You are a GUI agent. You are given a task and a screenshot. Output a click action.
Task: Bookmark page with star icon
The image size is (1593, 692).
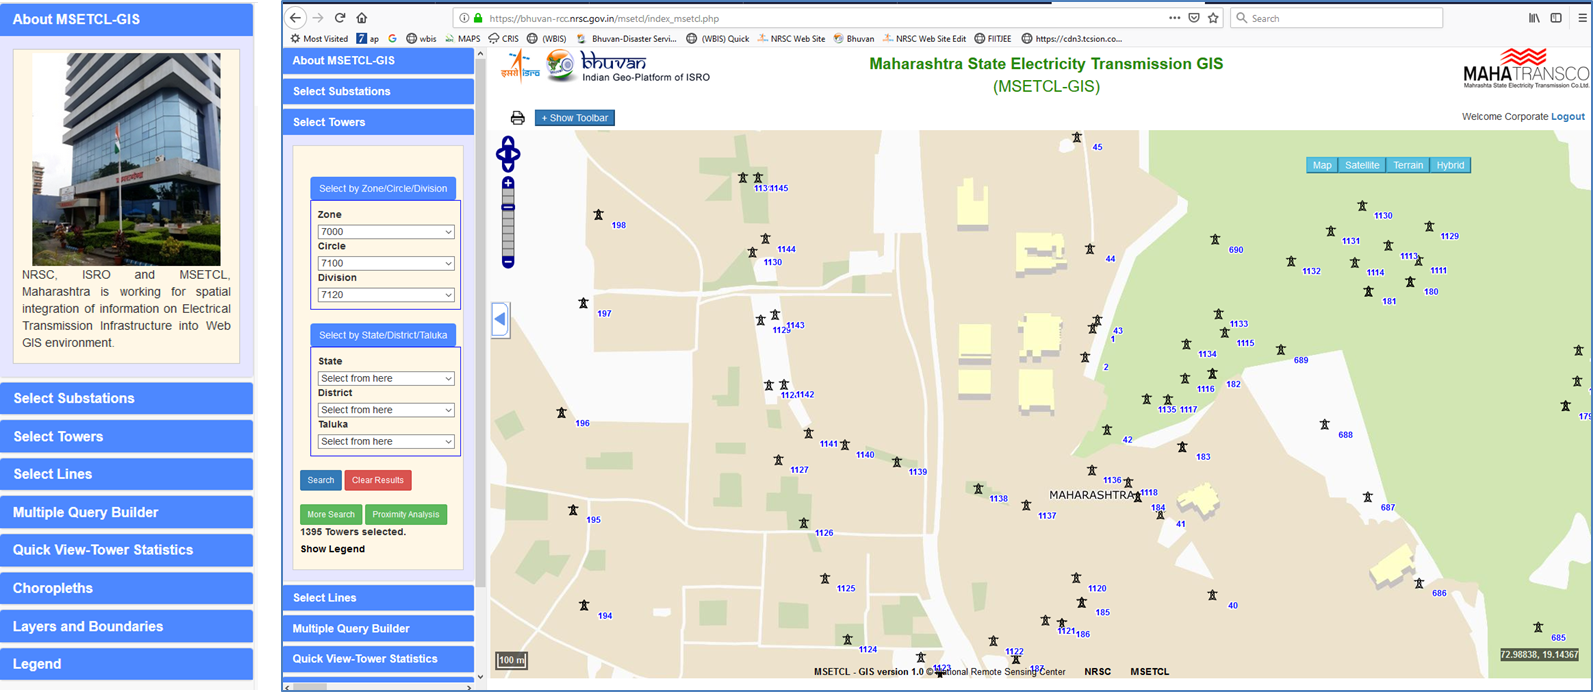[x=1213, y=18]
